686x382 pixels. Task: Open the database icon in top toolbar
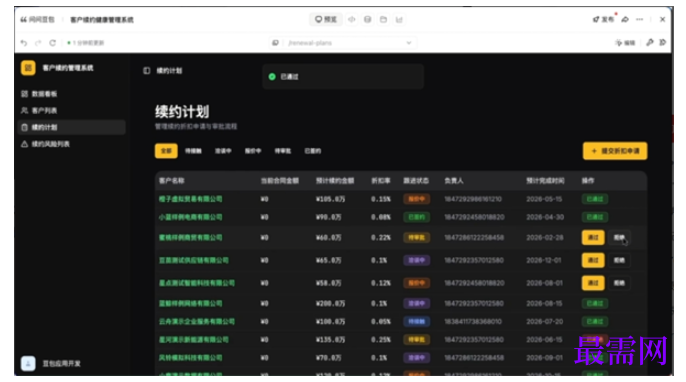368,19
